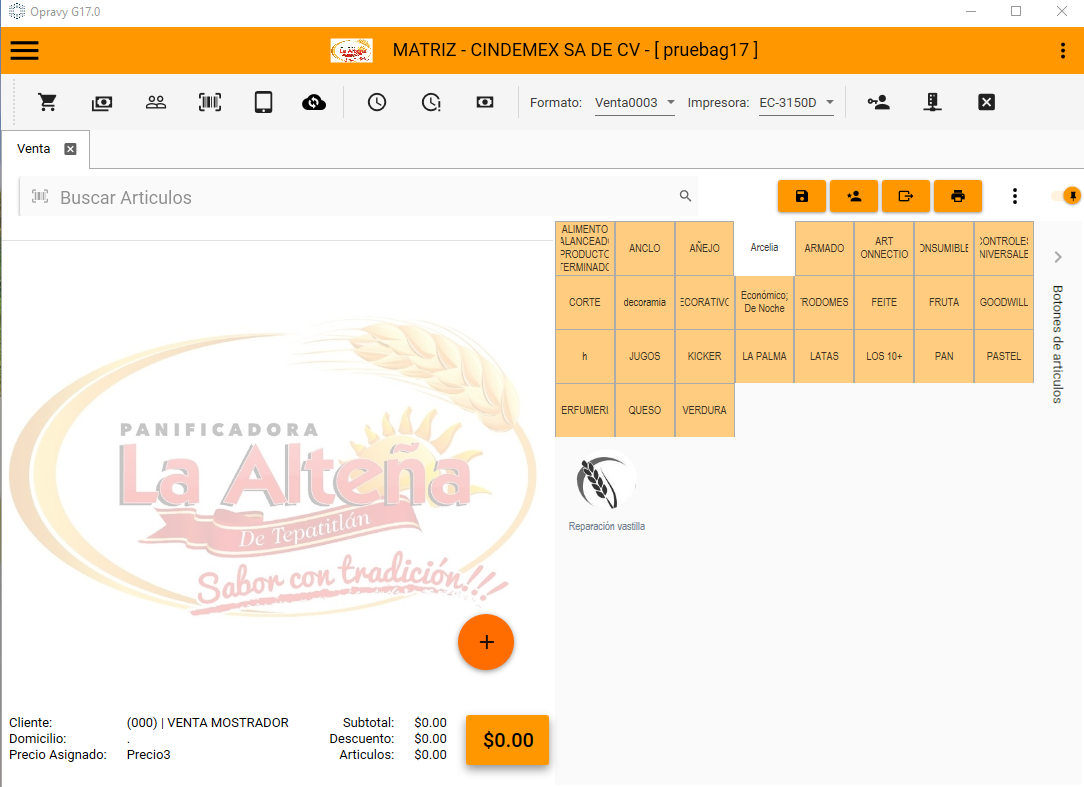The height and width of the screenshot is (787, 1084).
Task: Click the company logo in orange header
Action: click(x=351, y=50)
